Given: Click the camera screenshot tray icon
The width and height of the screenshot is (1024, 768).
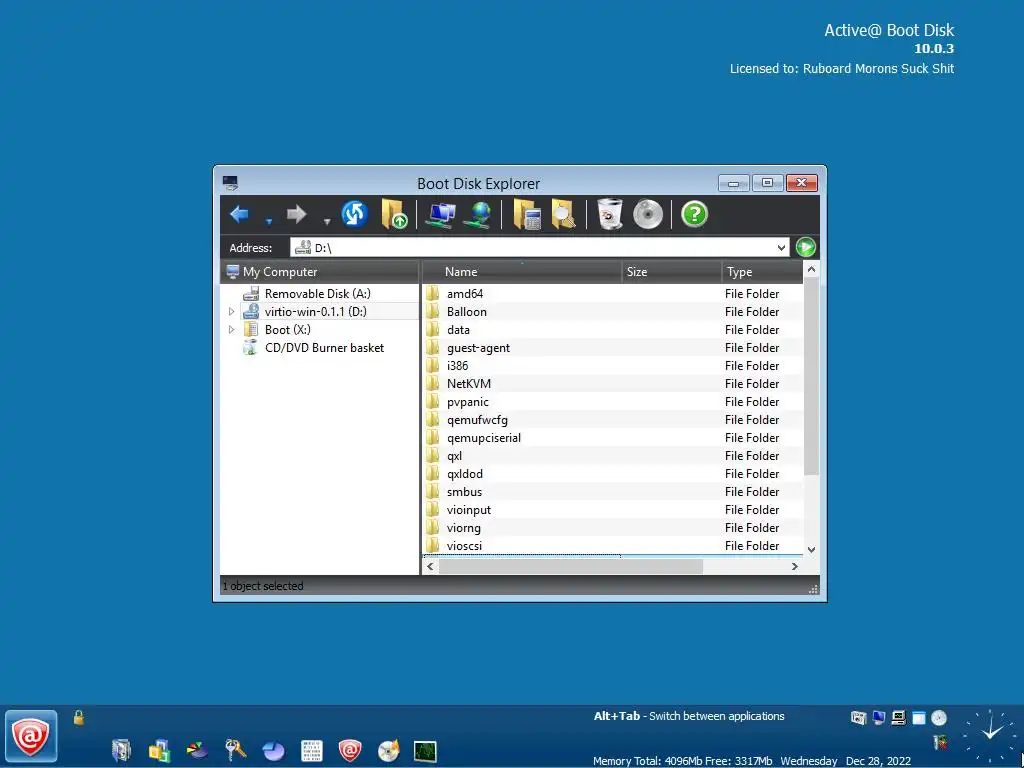Looking at the screenshot, I should tap(858, 718).
